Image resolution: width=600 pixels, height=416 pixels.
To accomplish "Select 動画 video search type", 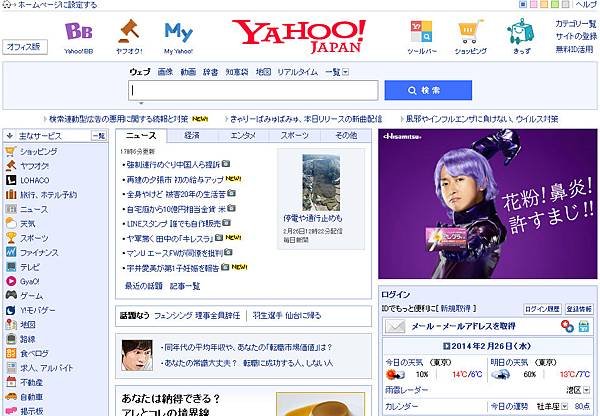I will click(x=188, y=72).
